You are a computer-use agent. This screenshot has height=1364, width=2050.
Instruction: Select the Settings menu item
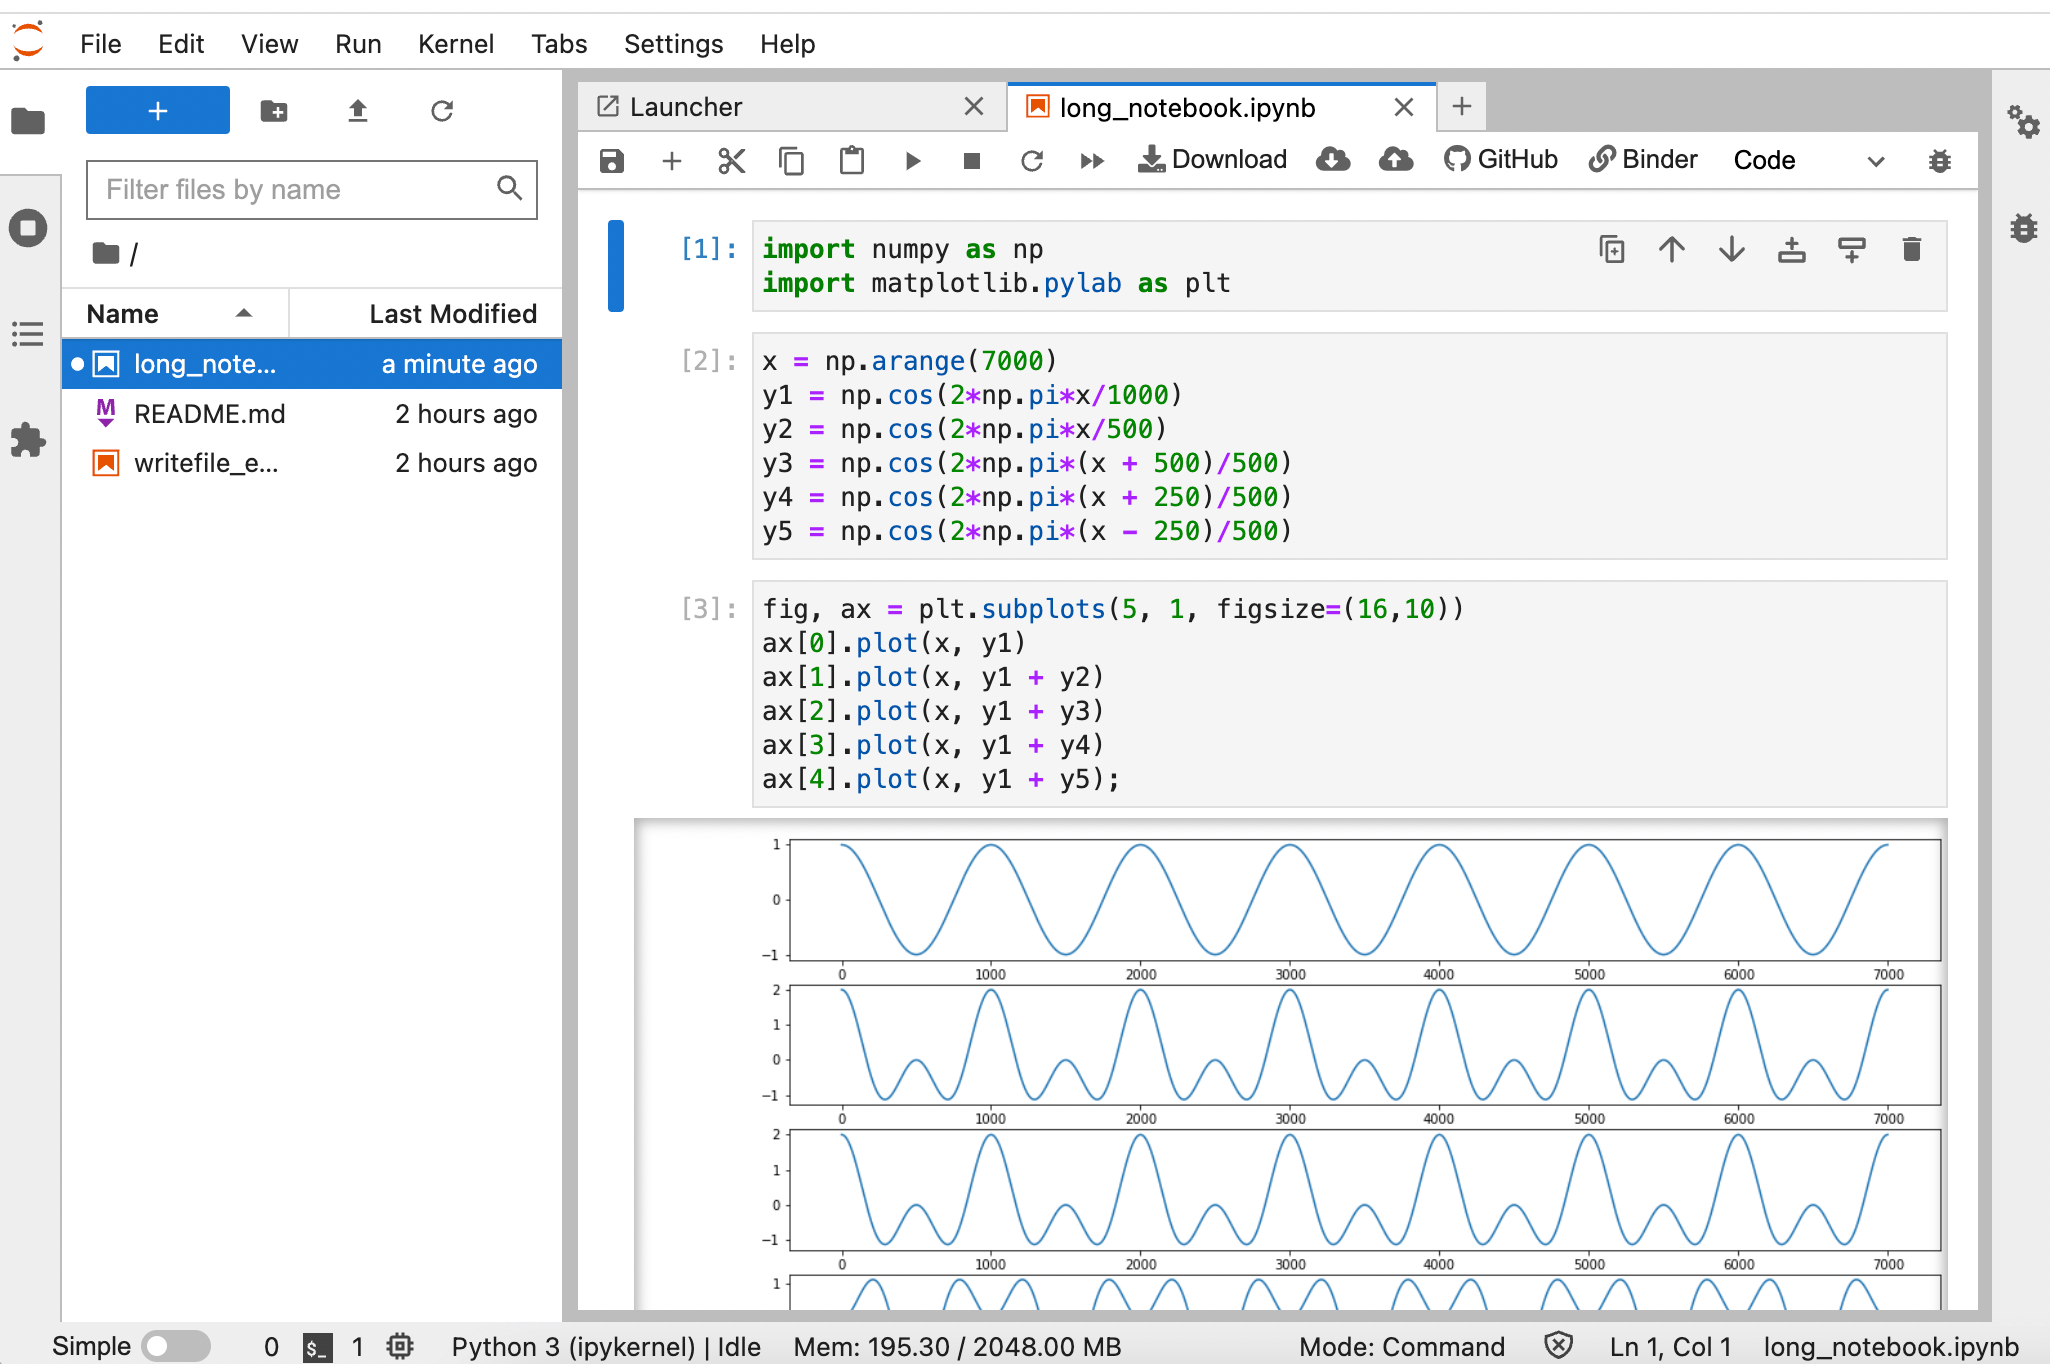670,43
